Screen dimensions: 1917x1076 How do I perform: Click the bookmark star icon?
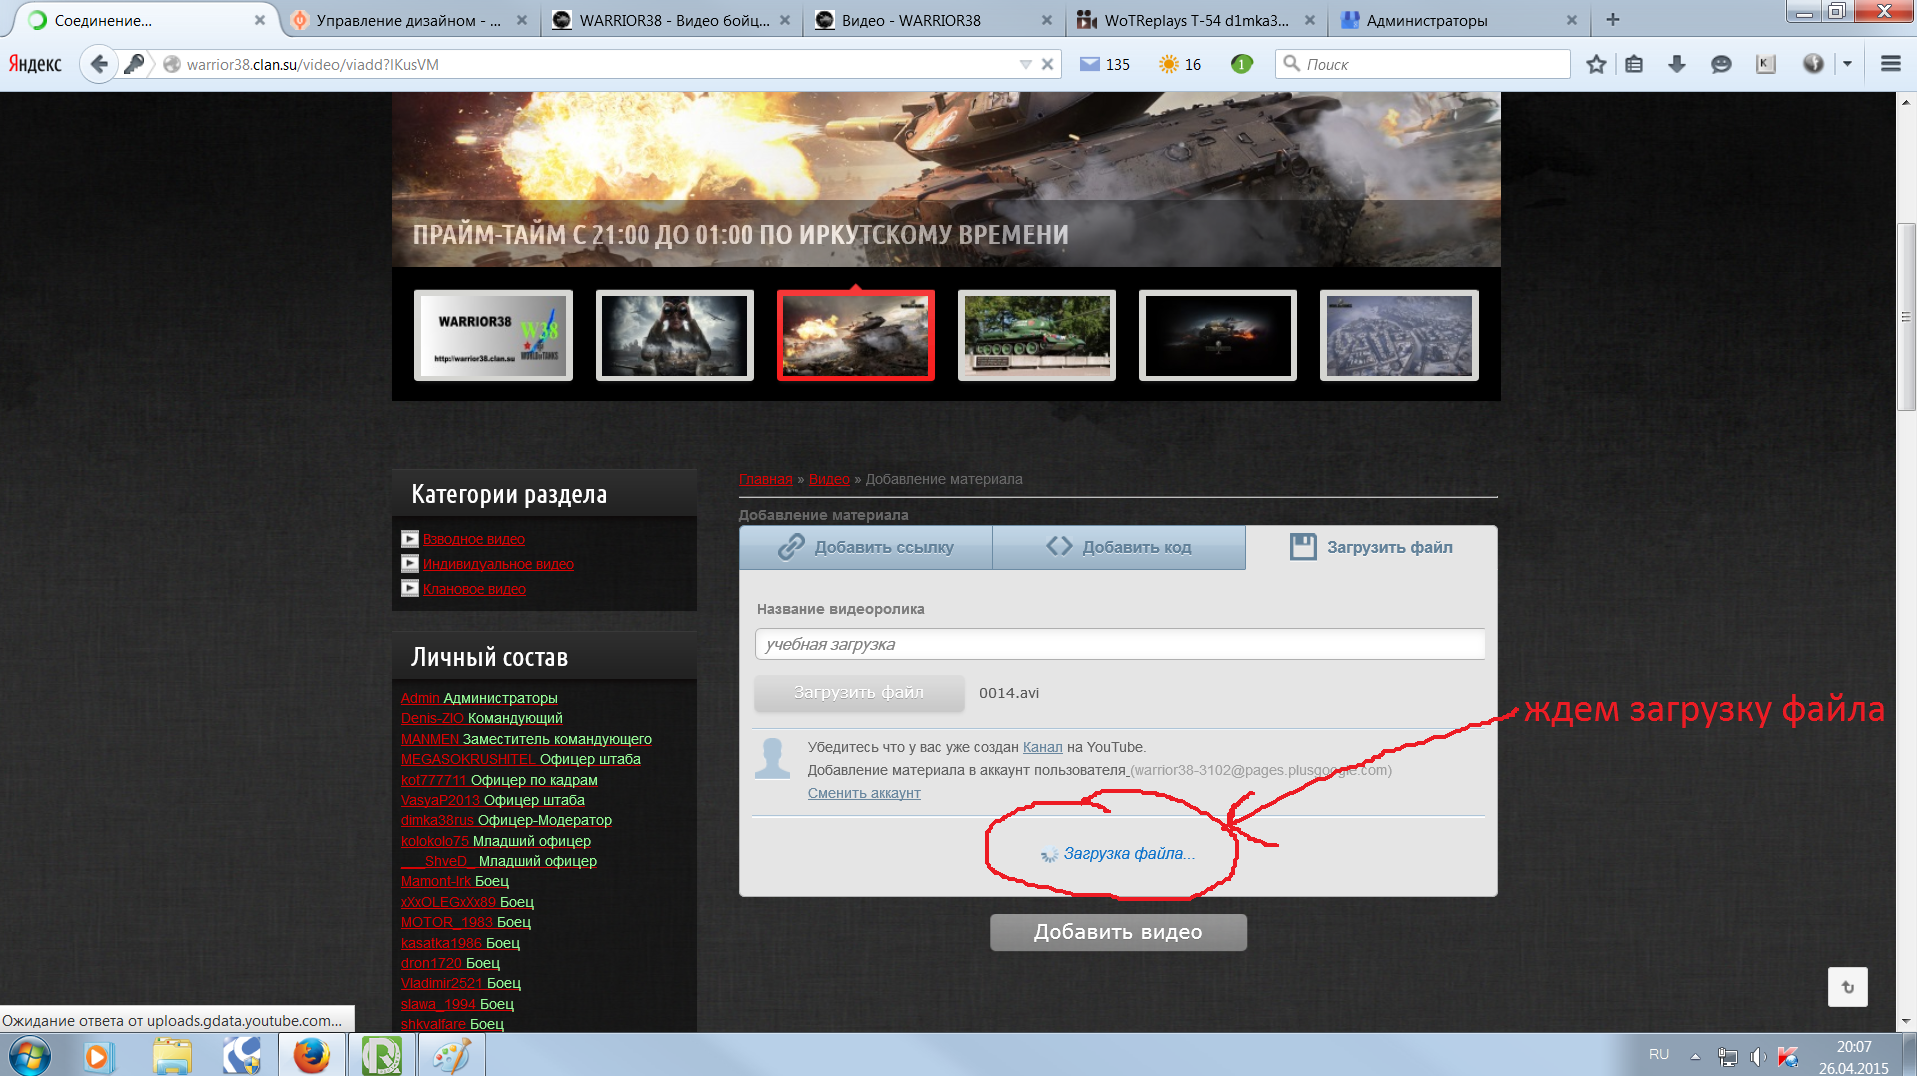[1596, 64]
